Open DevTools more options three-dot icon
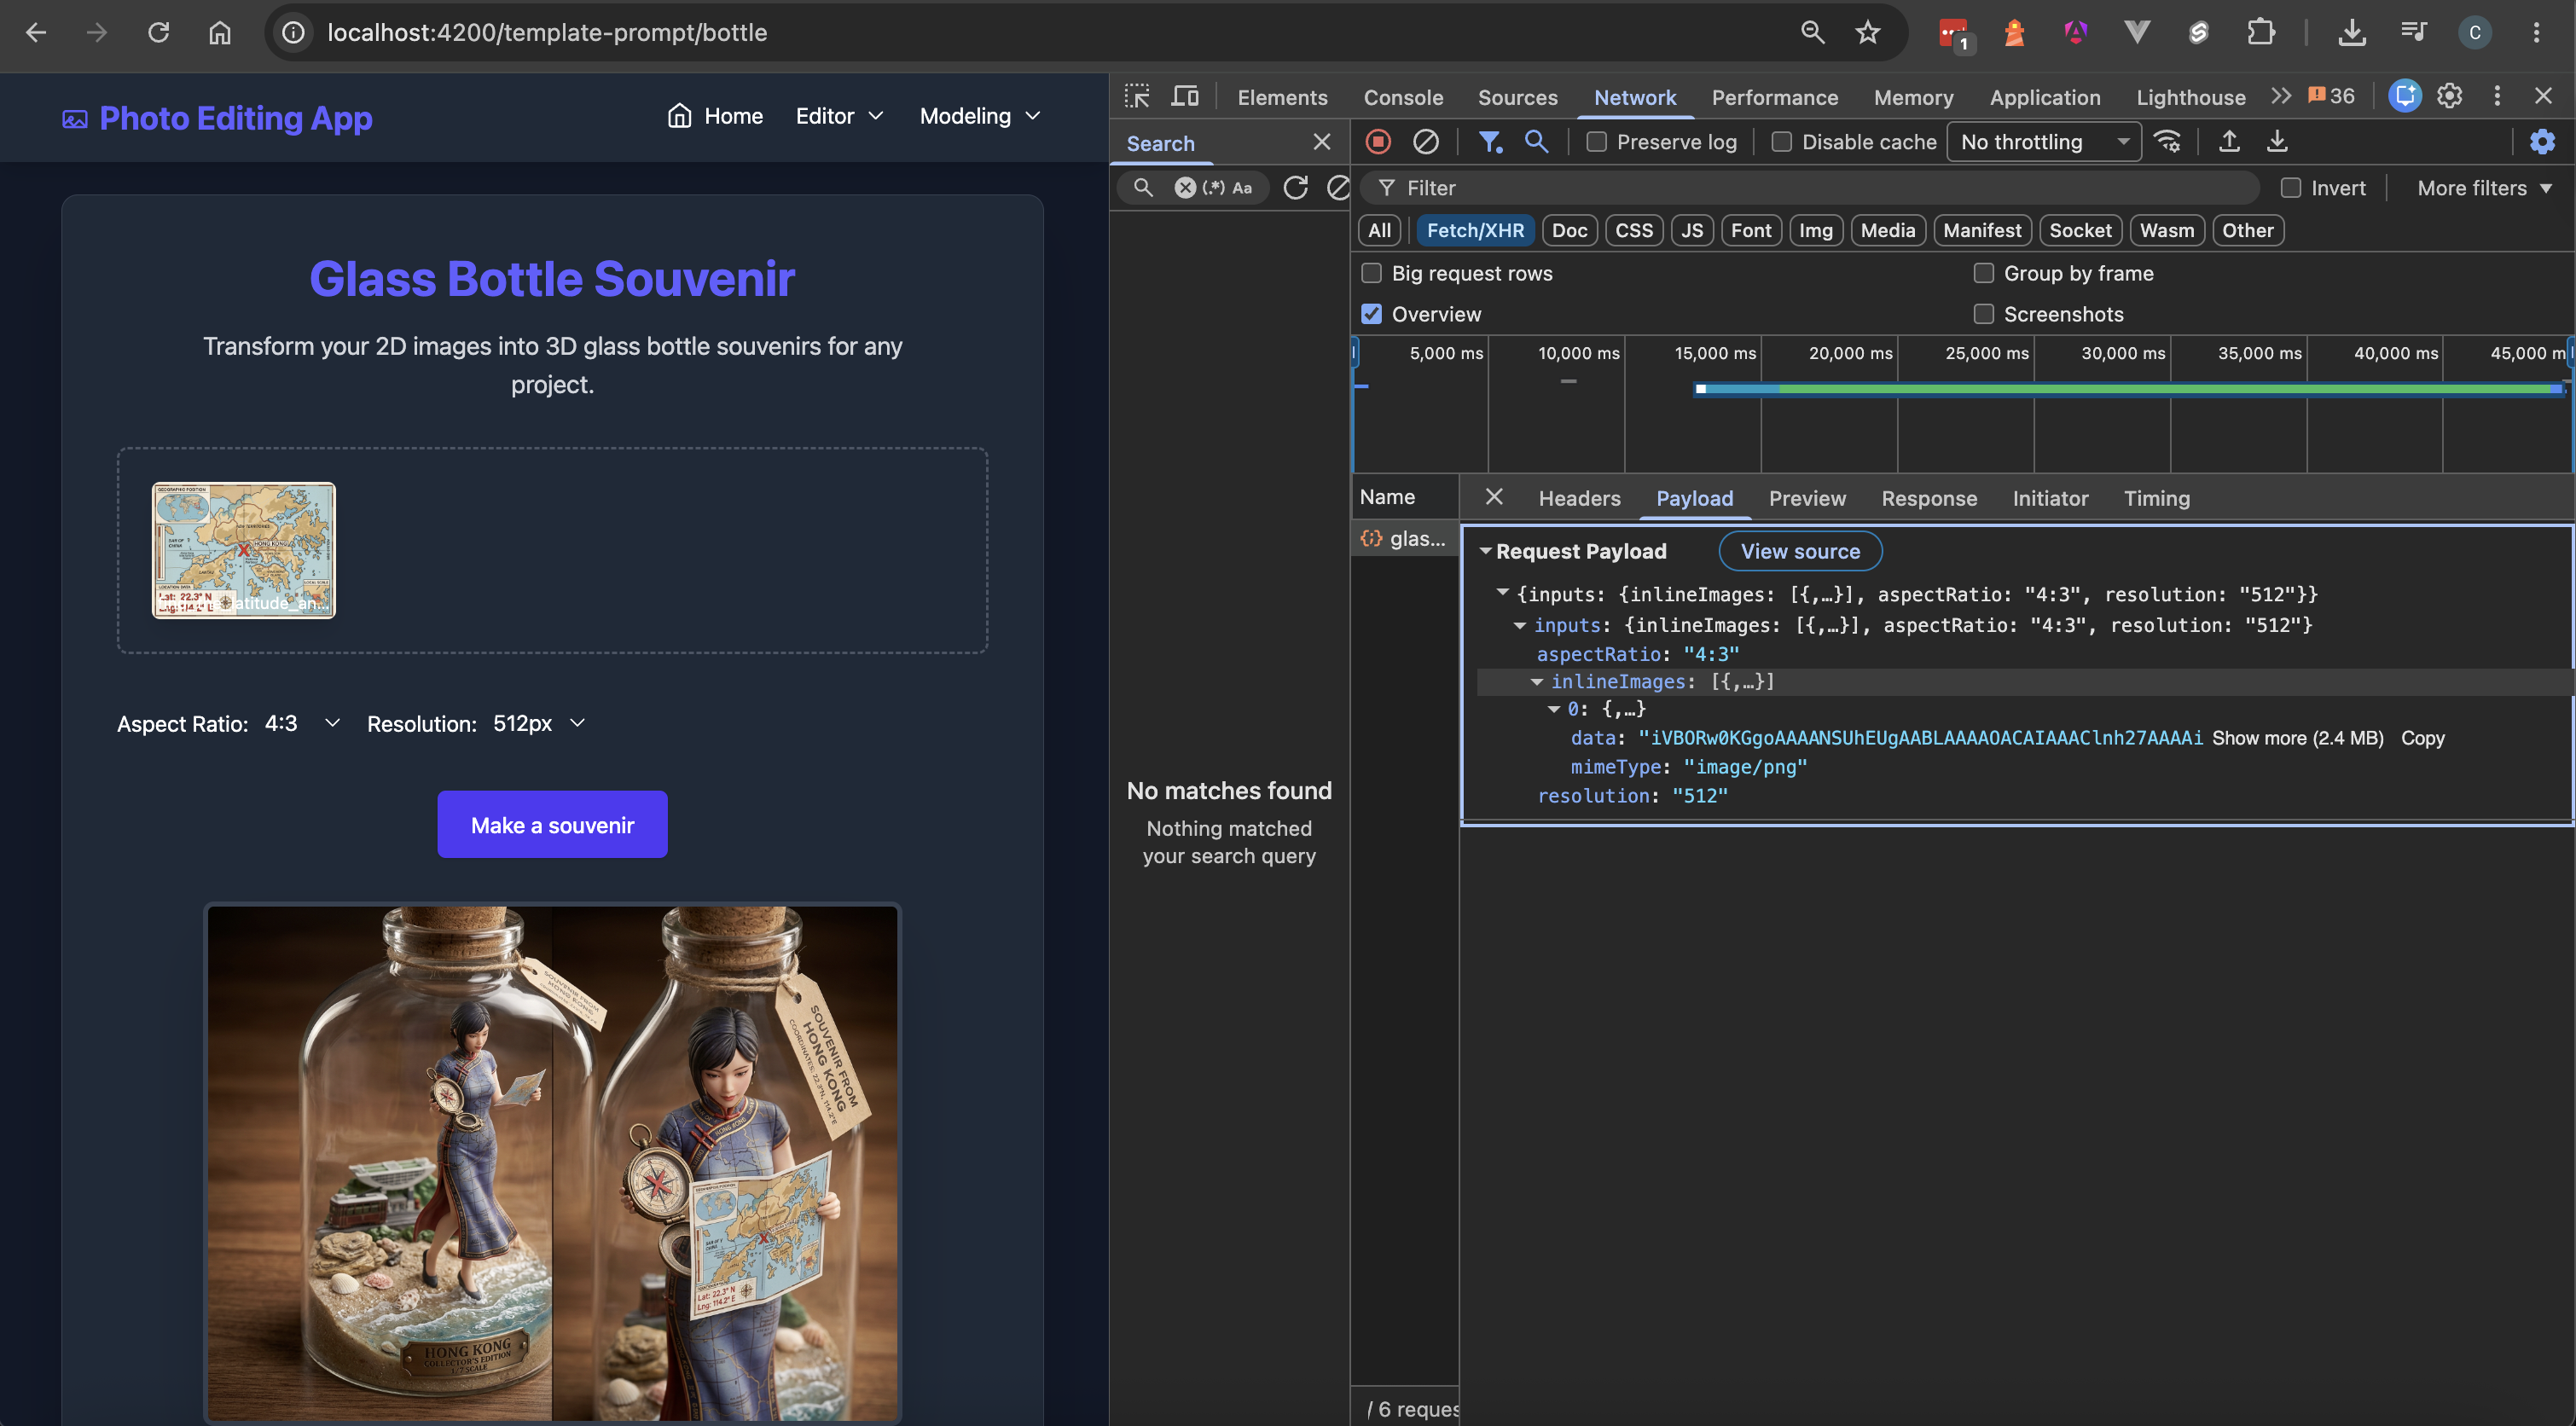 (2497, 96)
